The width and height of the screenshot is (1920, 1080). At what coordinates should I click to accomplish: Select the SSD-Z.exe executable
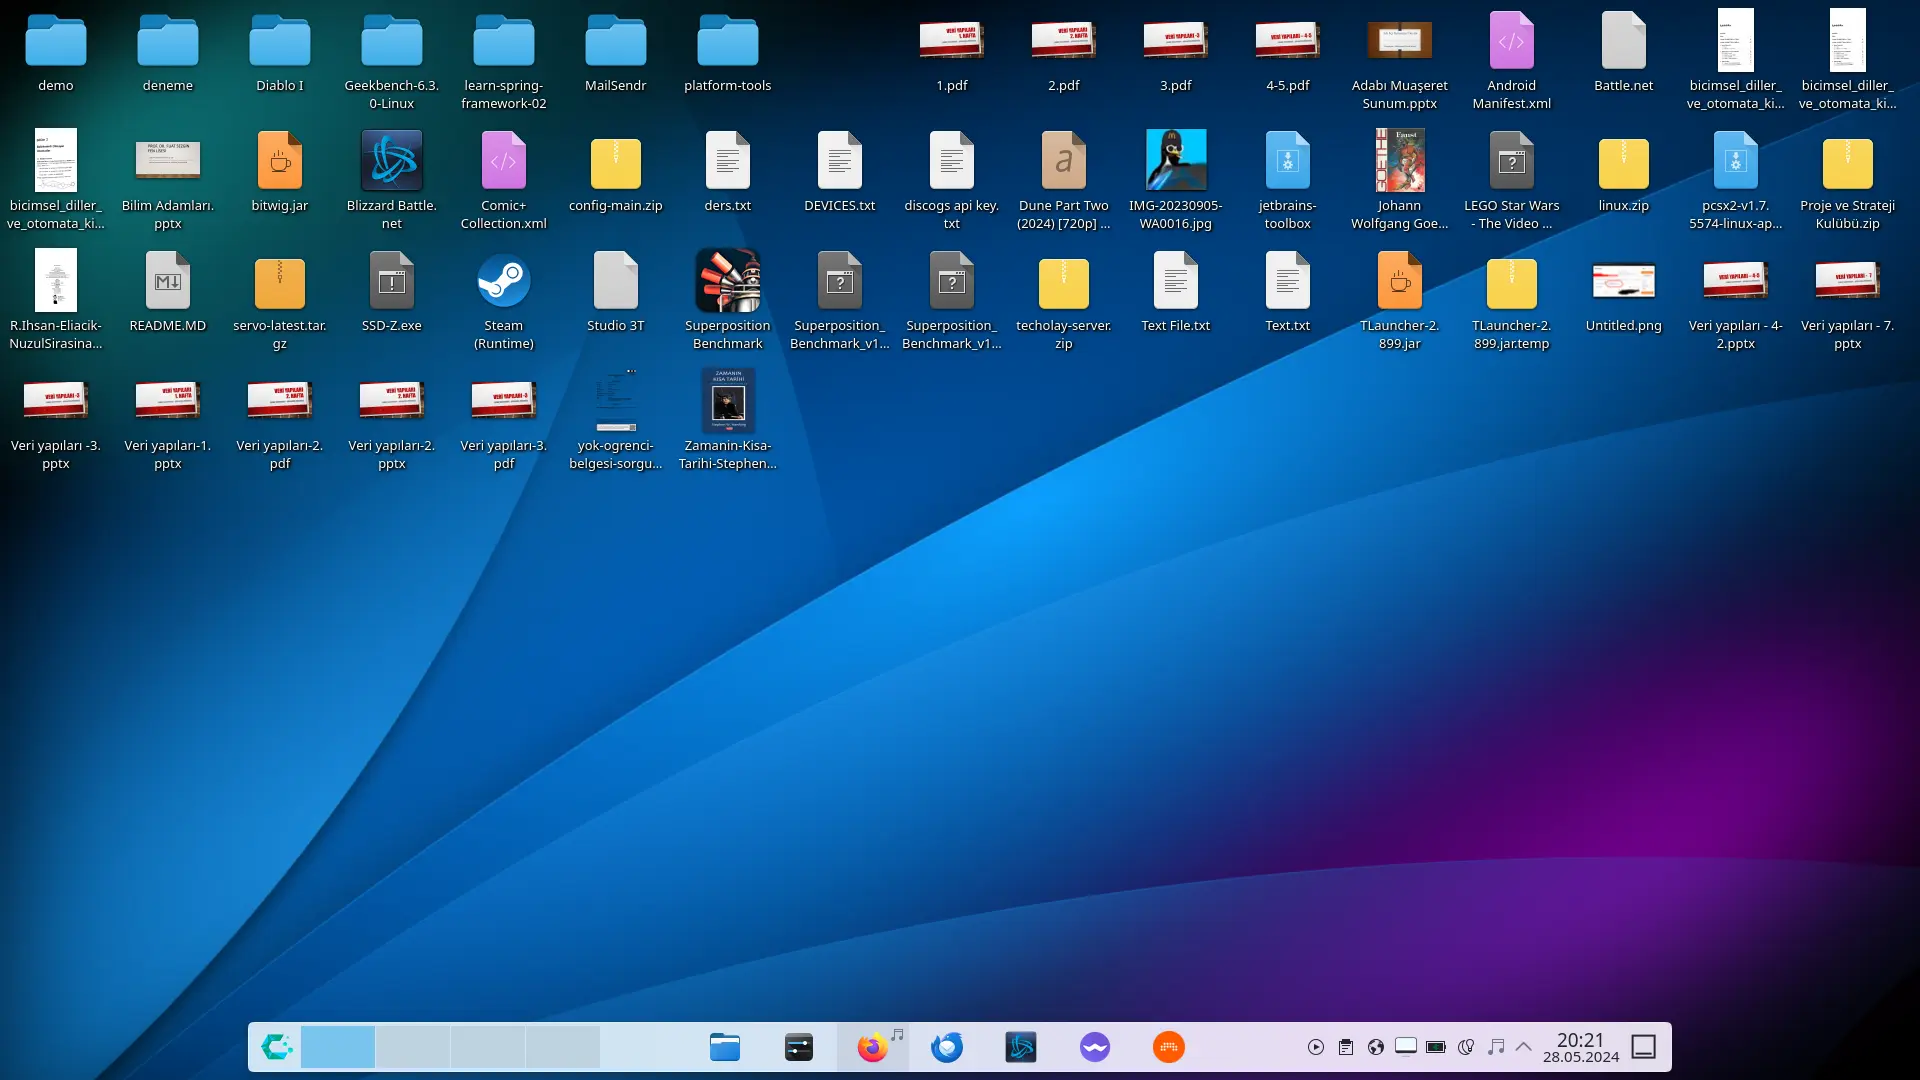coord(392,293)
